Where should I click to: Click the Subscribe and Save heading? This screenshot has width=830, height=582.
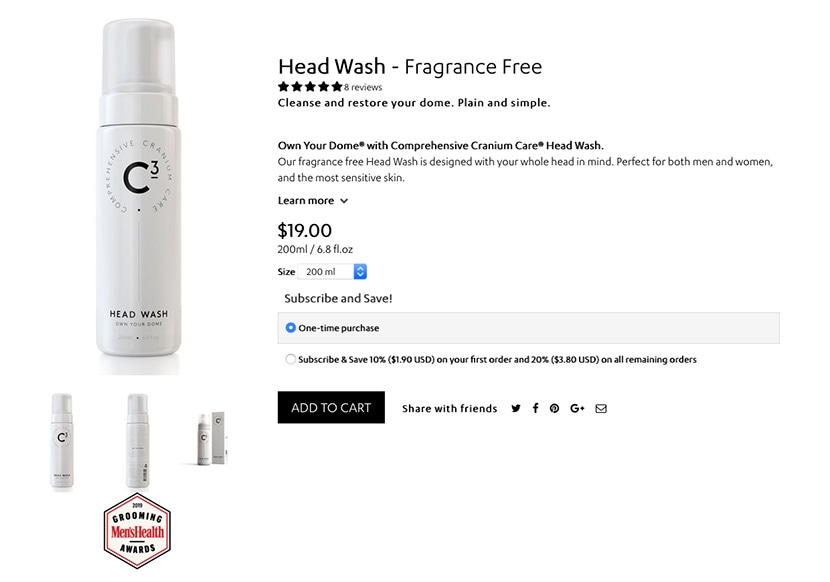click(338, 298)
